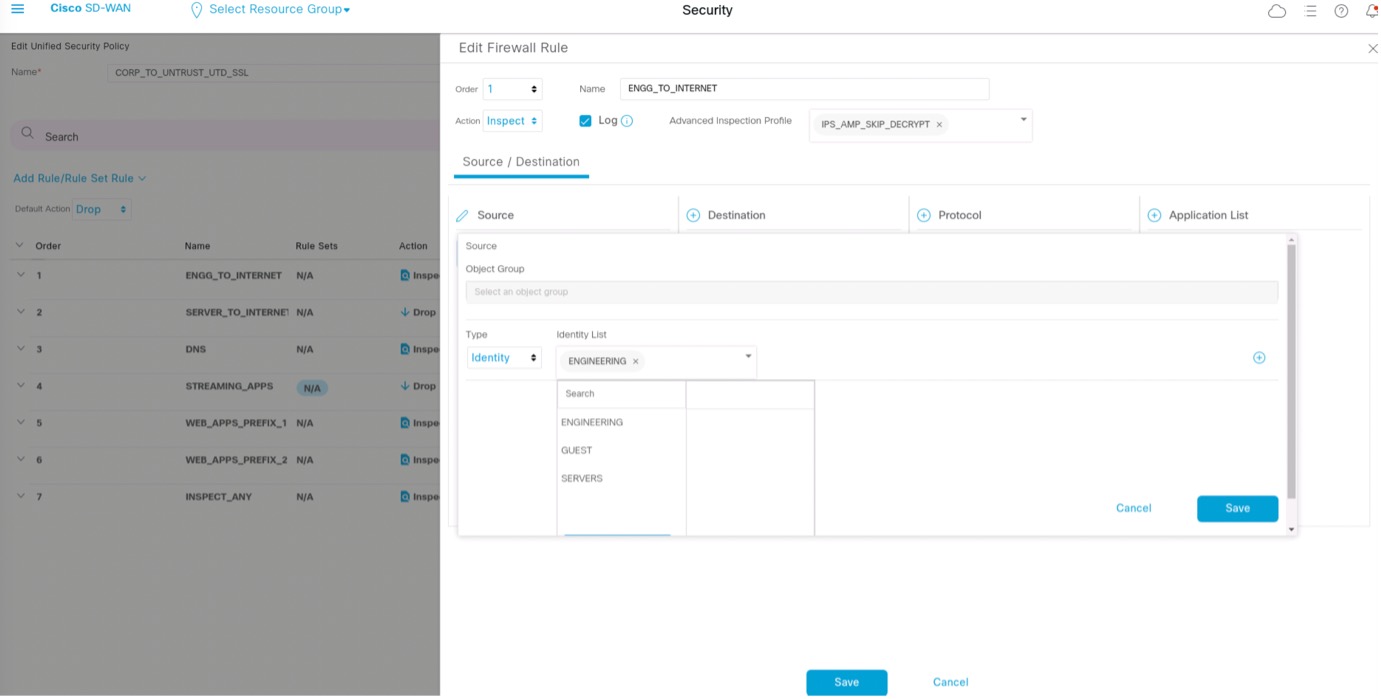
Task: Open the notifications bell with red badge
Action: pos(1371,11)
